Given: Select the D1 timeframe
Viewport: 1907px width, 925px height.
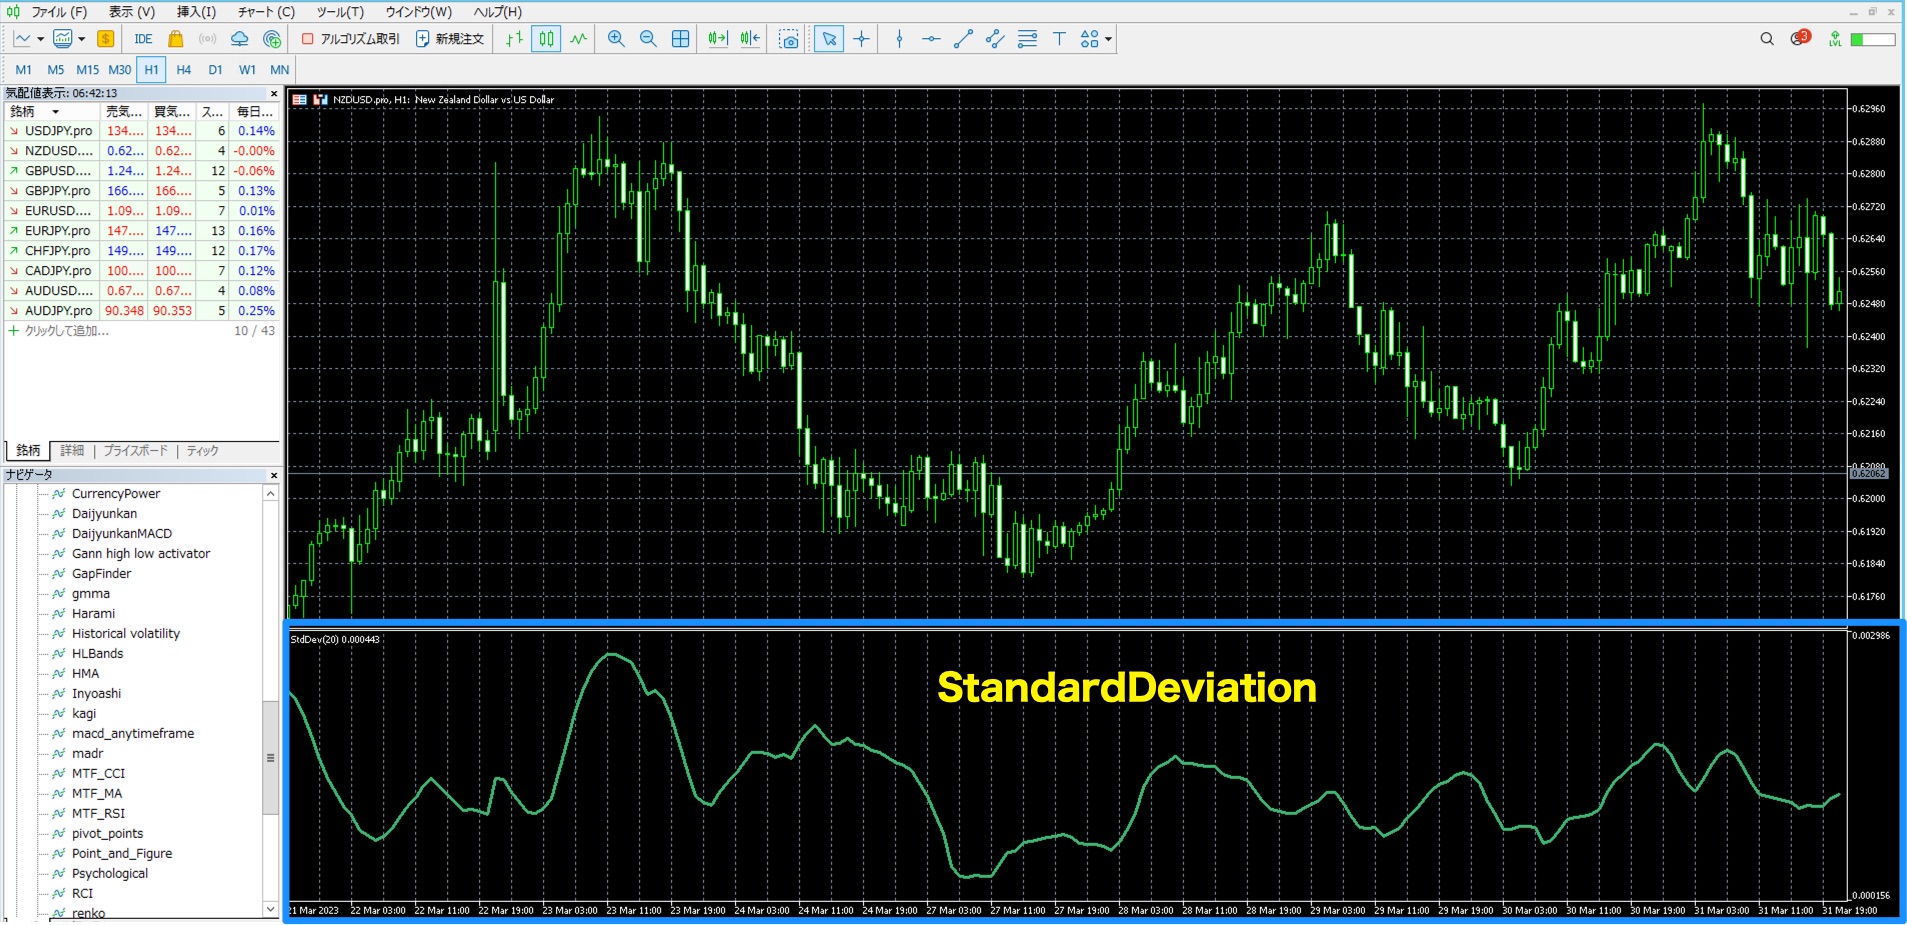Looking at the screenshot, I should [x=216, y=70].
